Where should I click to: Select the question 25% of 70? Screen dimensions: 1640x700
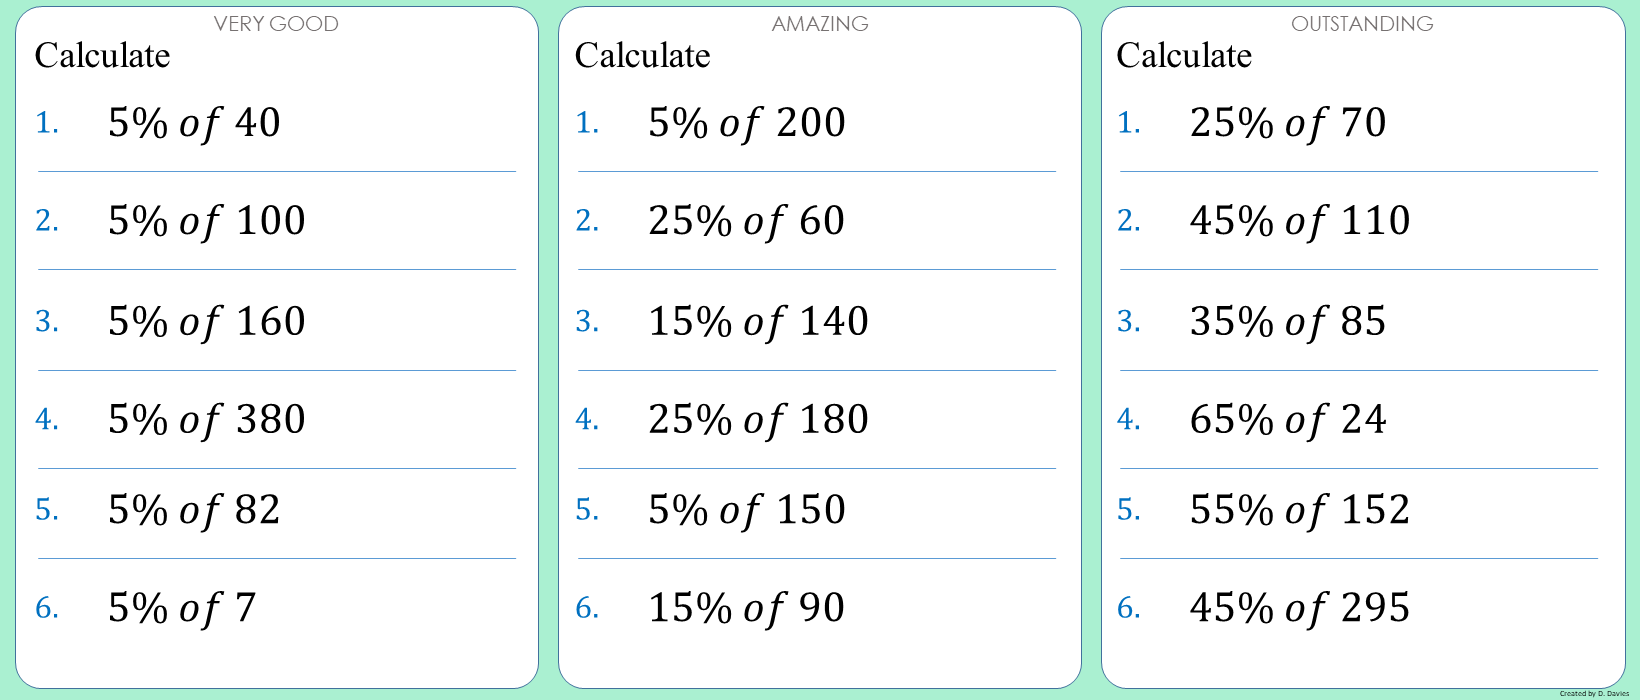coord(1288,123)
